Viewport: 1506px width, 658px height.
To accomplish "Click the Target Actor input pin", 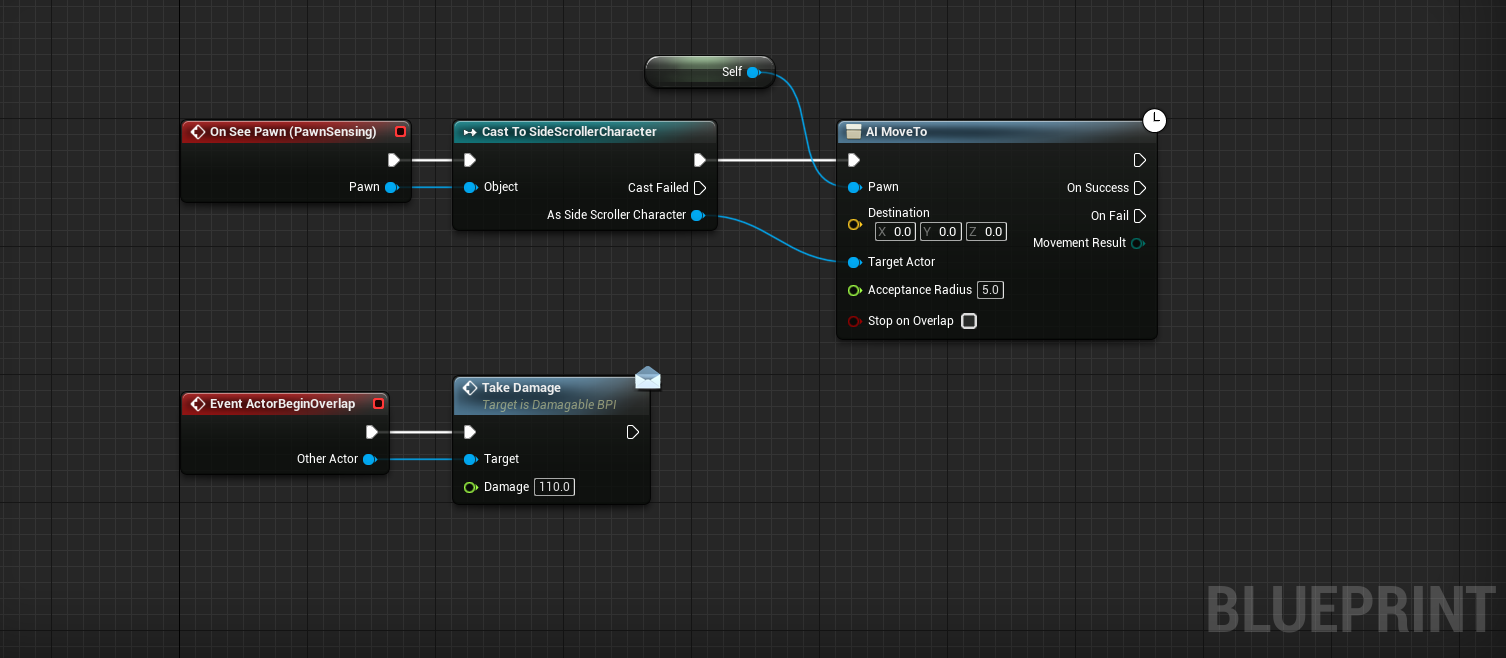I will coord(854,262).
